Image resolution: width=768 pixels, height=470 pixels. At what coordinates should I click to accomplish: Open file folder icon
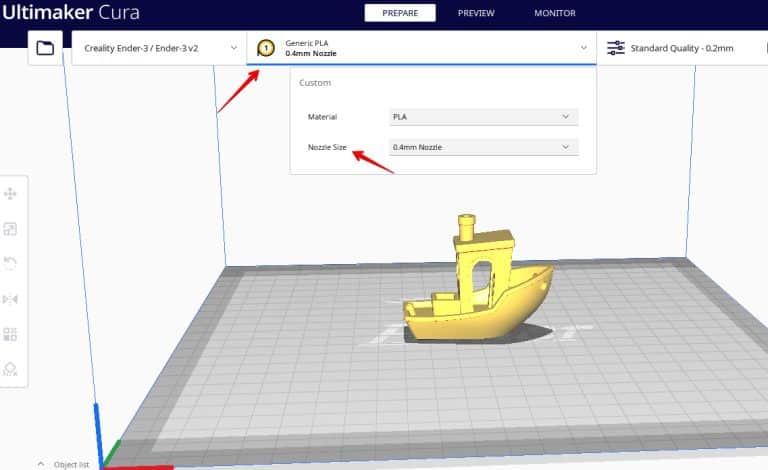coord(45,48)
